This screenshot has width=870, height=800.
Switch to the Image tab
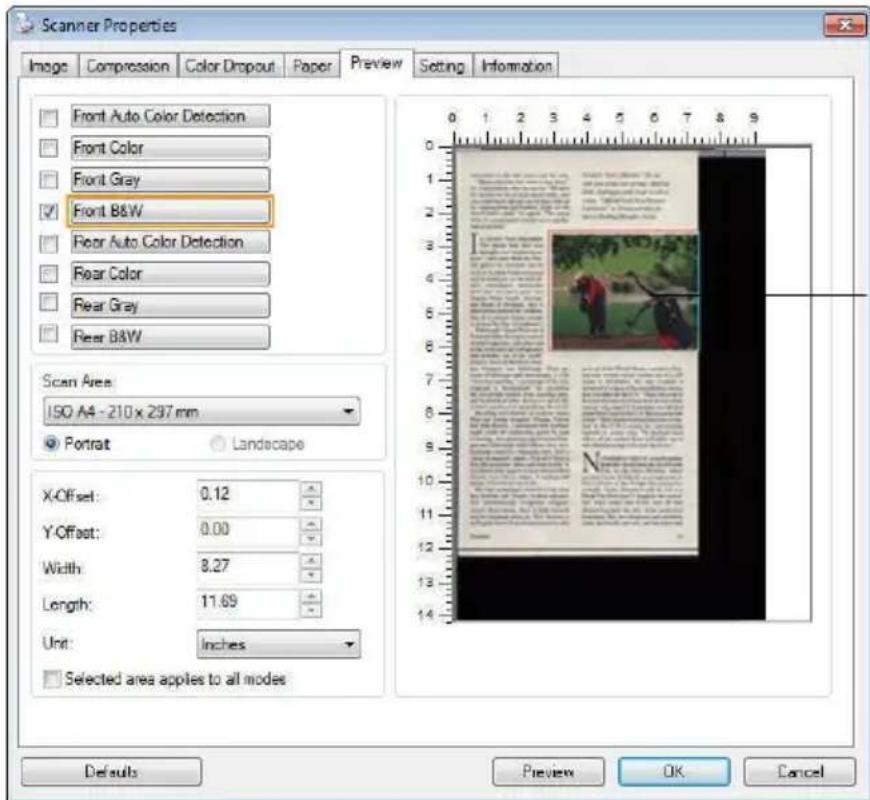(49, 66)
